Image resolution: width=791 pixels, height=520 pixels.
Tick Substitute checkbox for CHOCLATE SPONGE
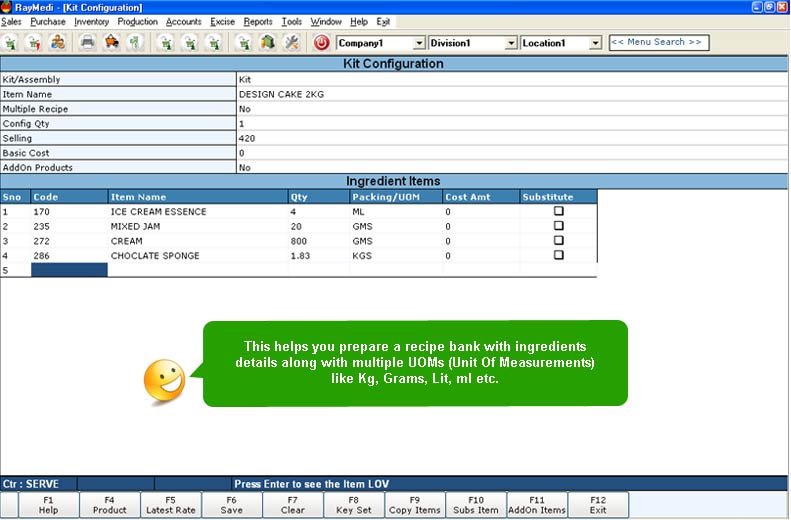(x=558, y=255)
